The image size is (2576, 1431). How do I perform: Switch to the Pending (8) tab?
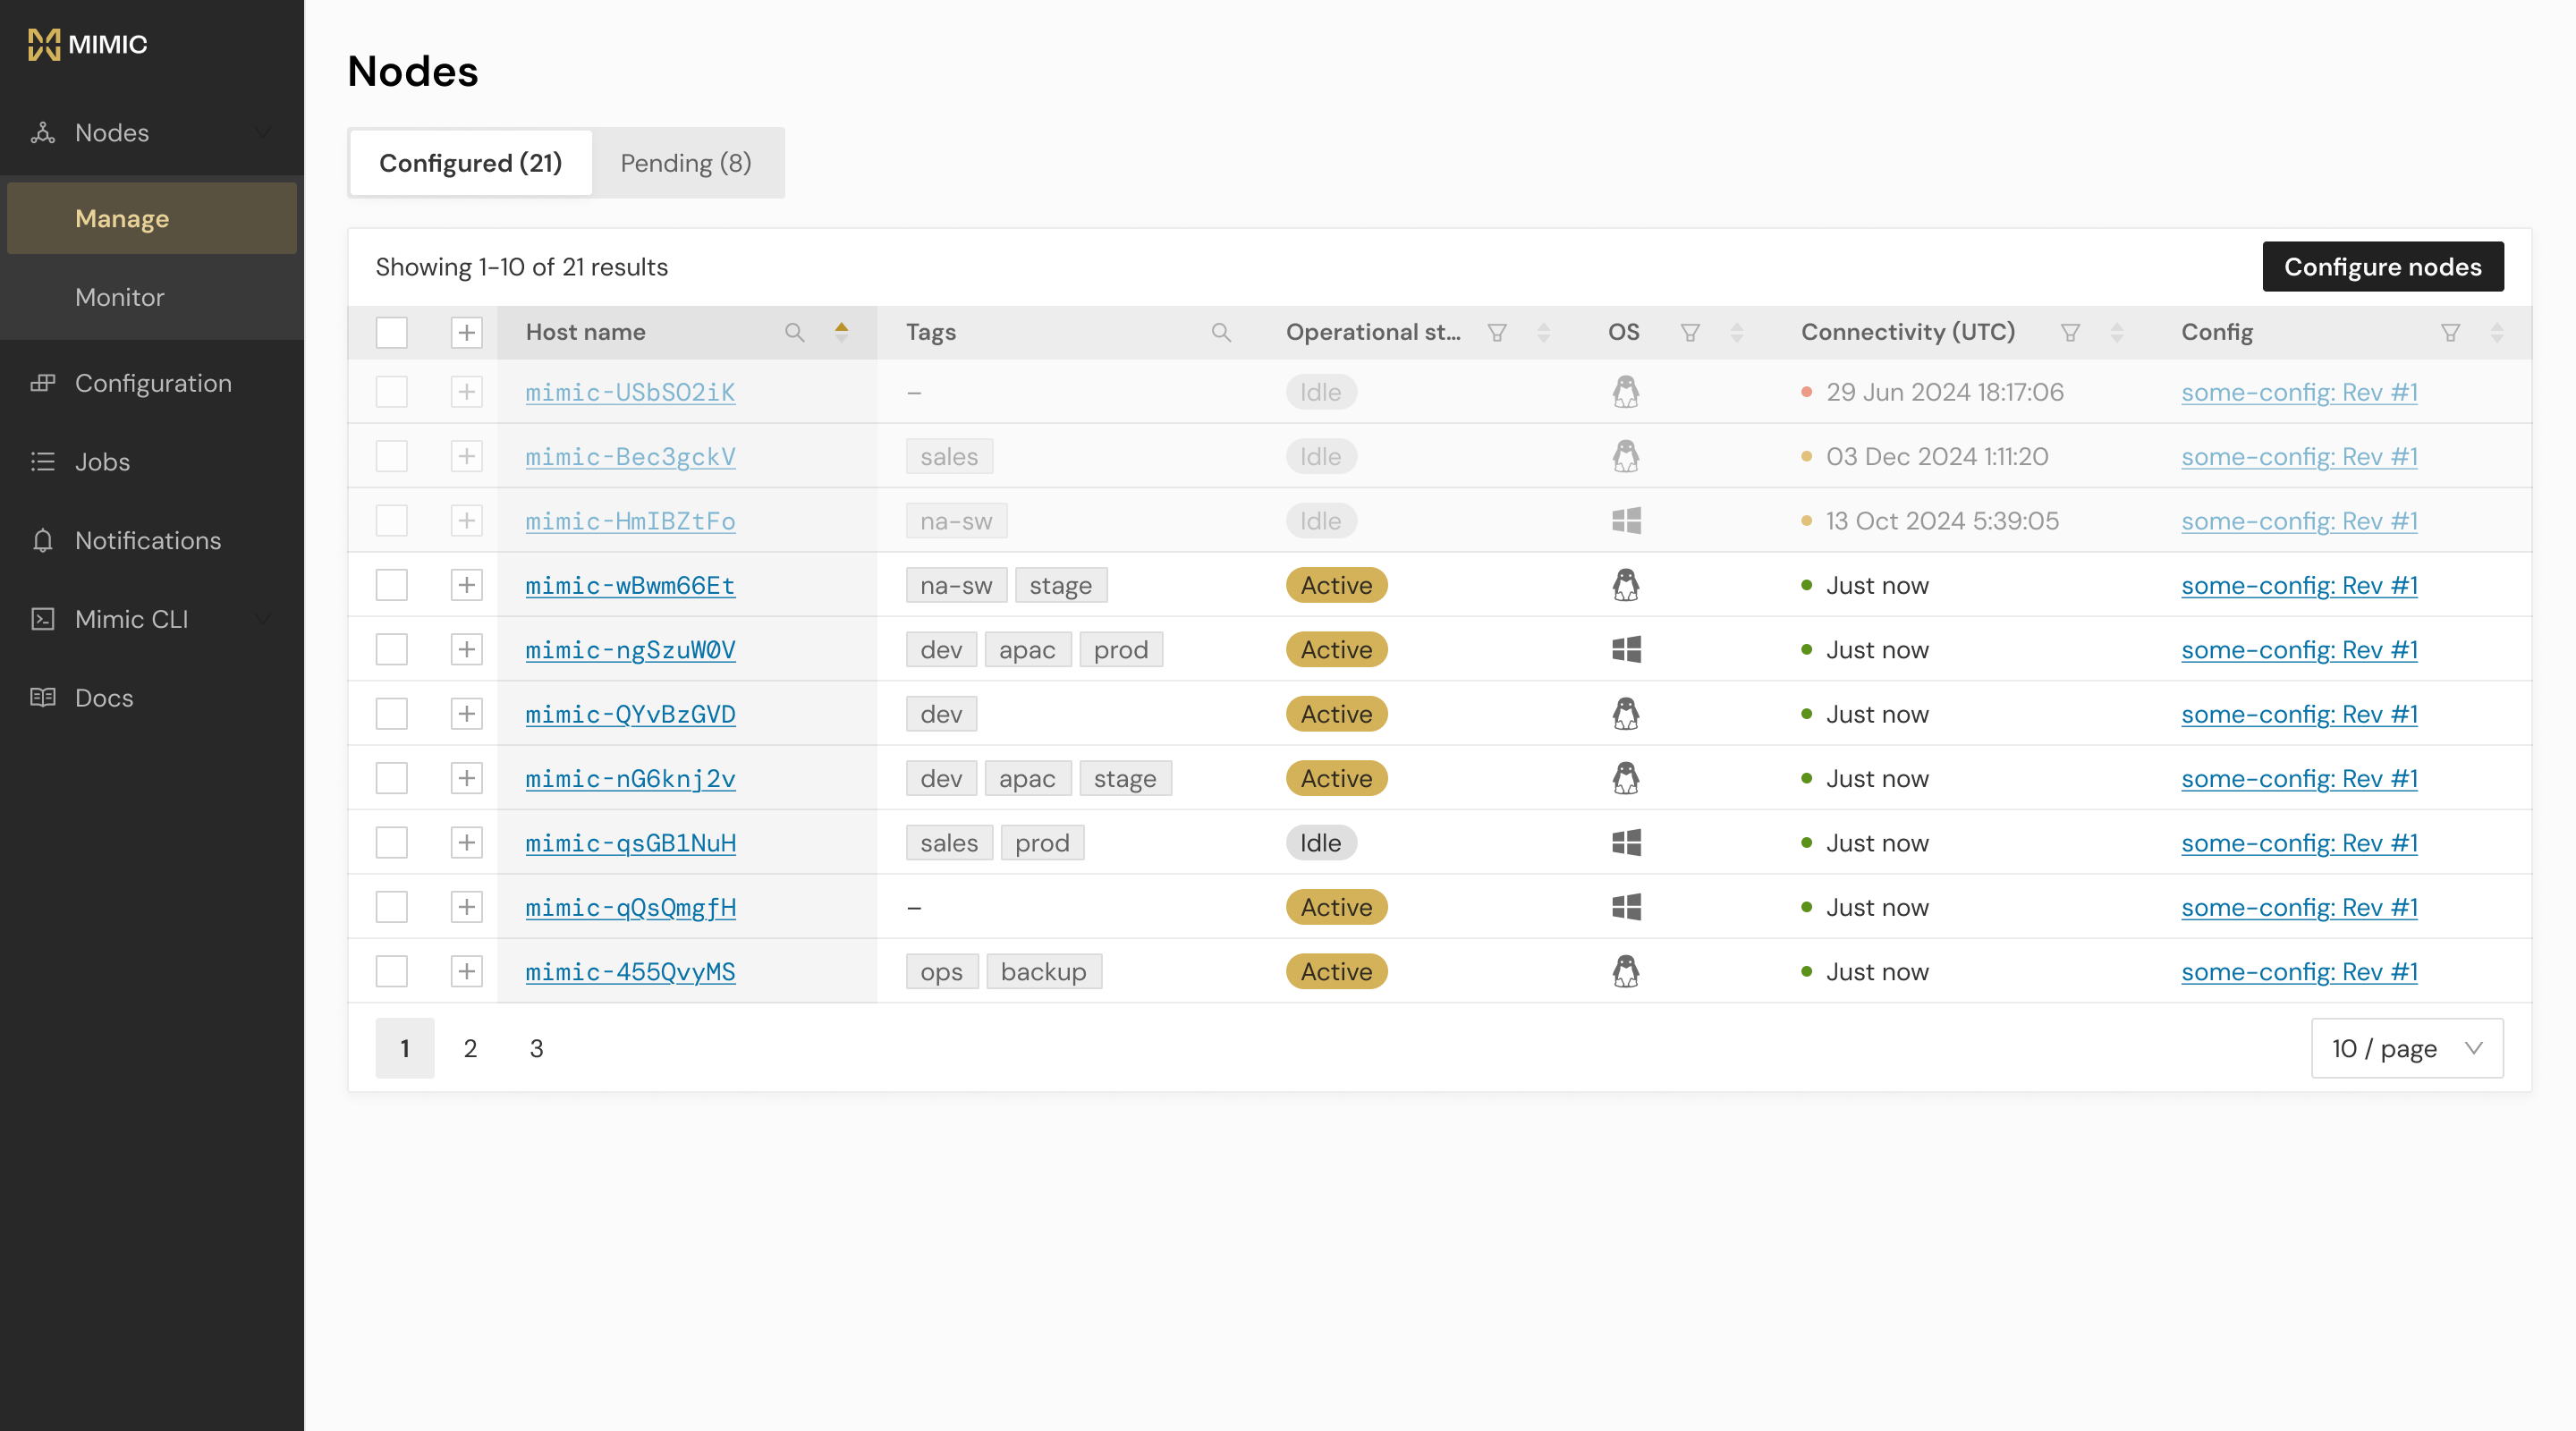click(686, 162)
